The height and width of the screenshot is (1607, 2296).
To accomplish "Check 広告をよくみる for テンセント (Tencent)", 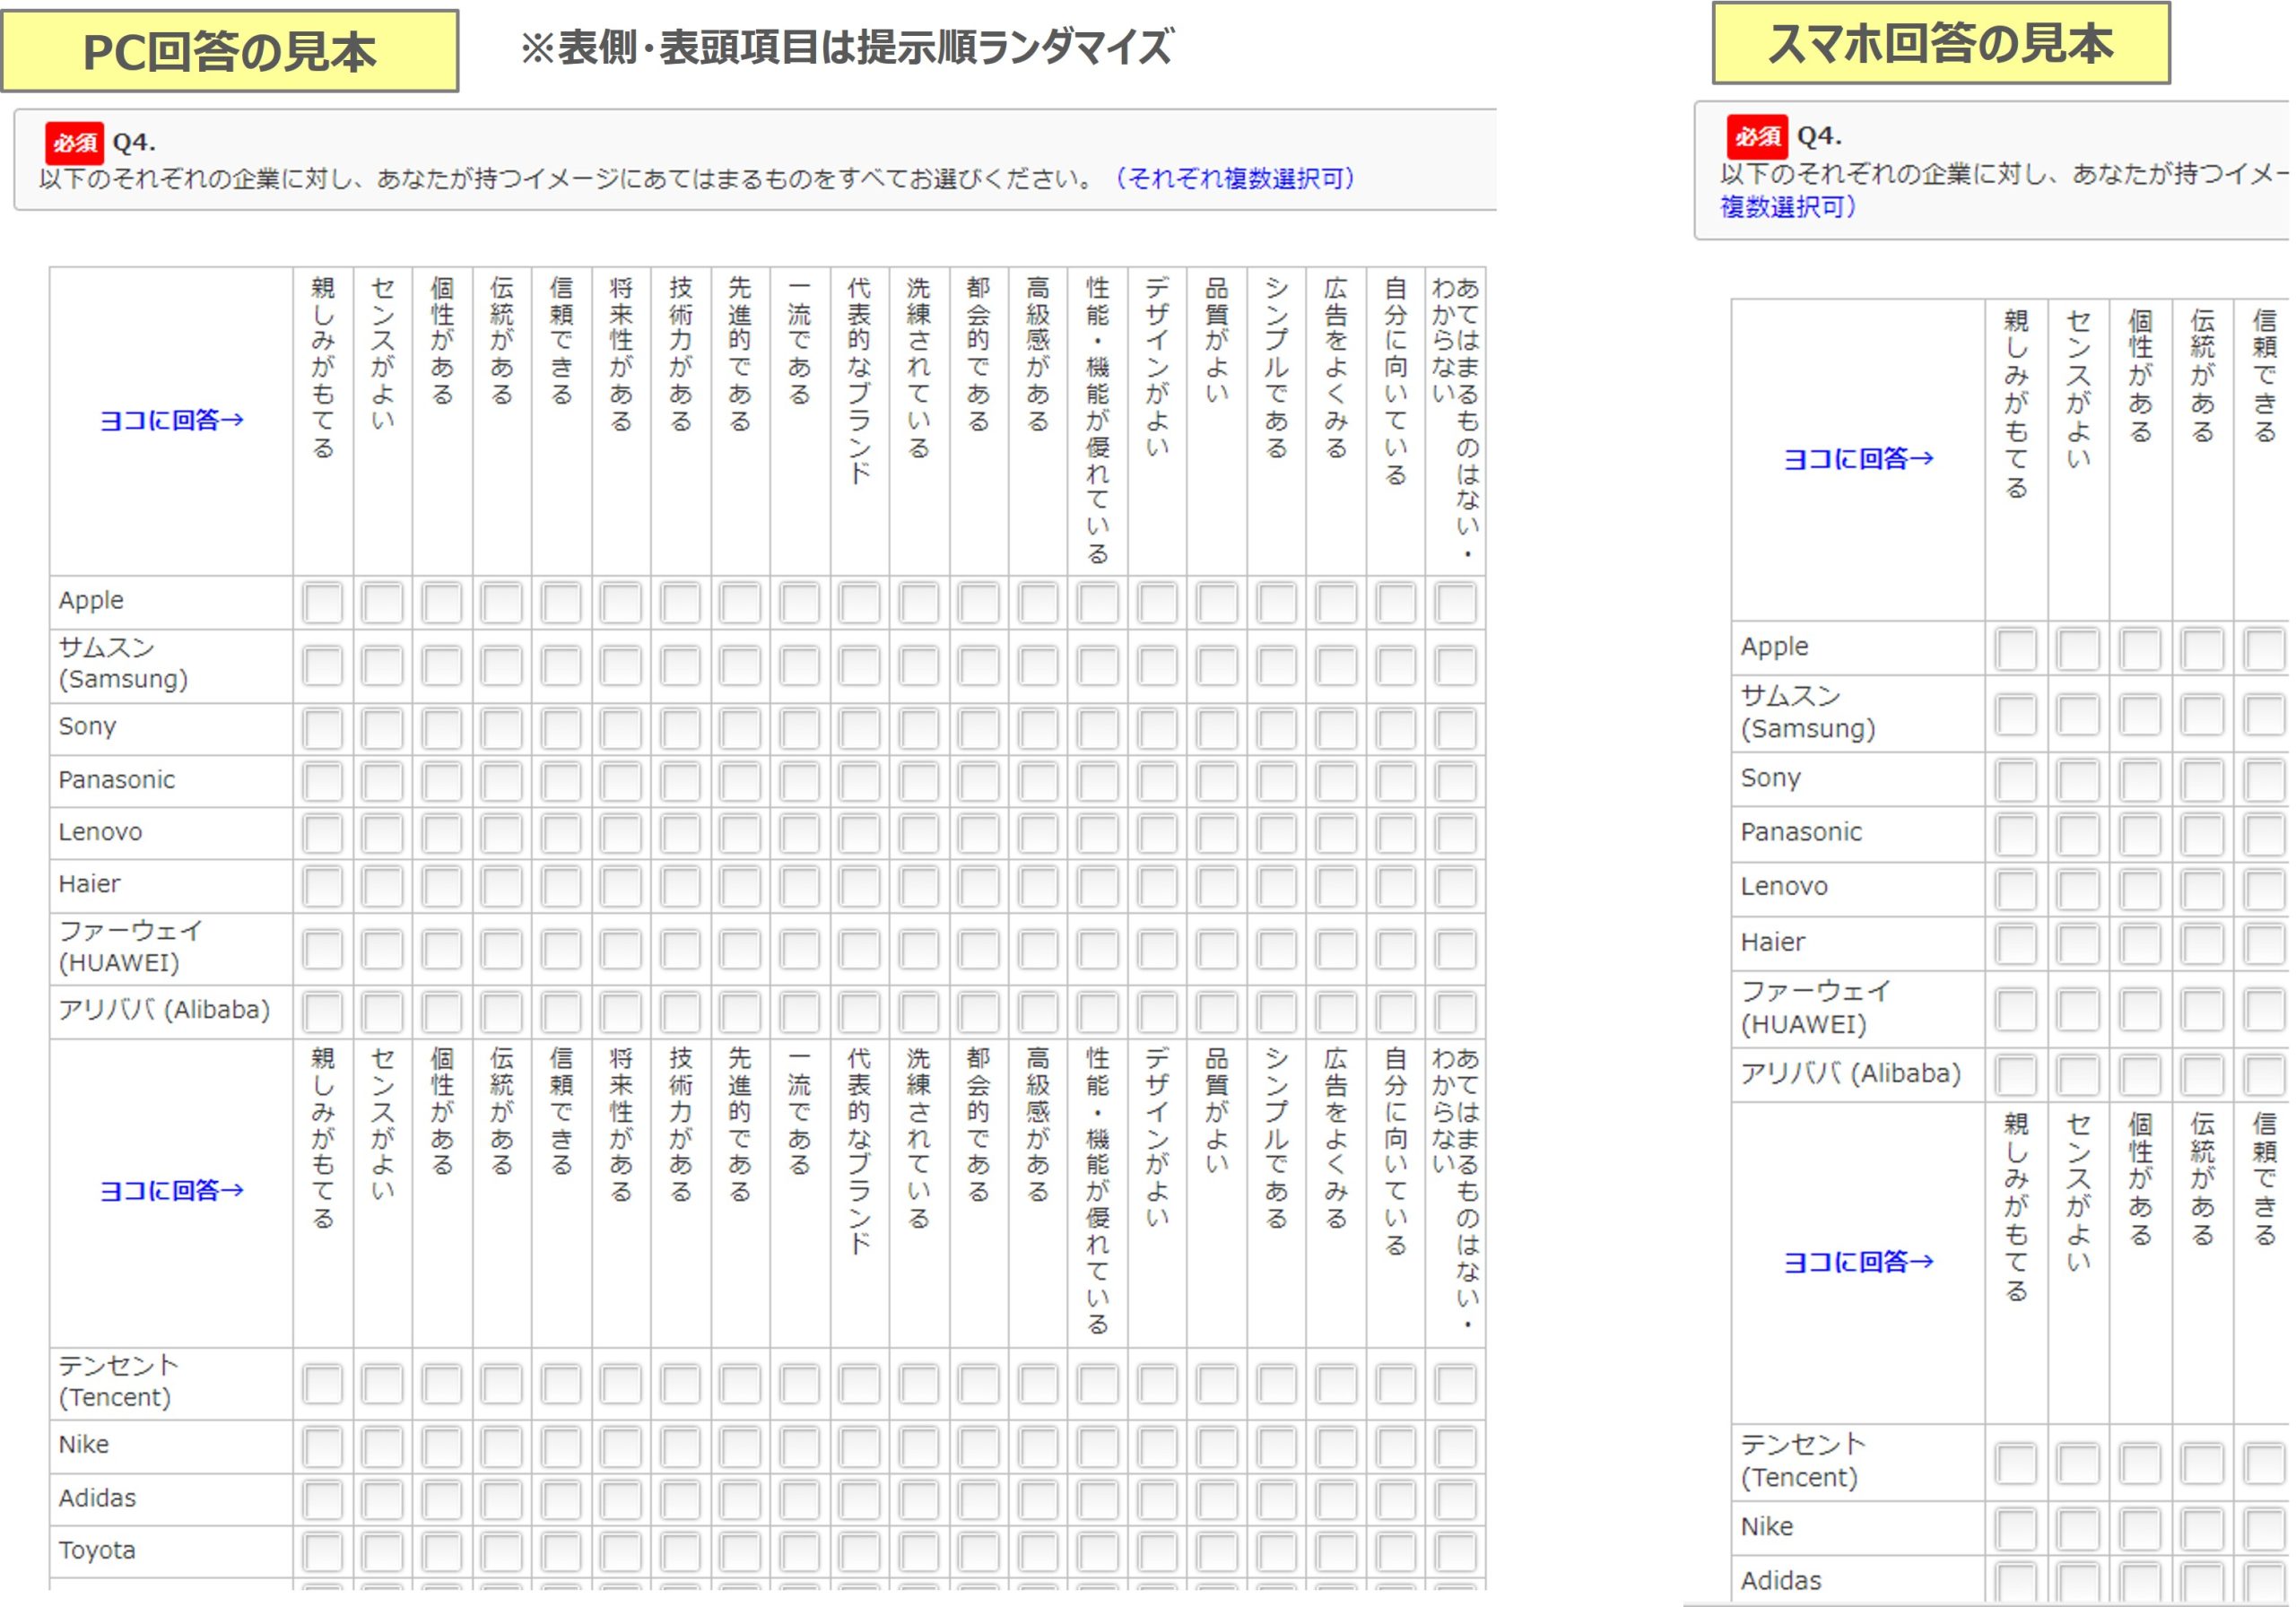I will coord(1334,1385).
